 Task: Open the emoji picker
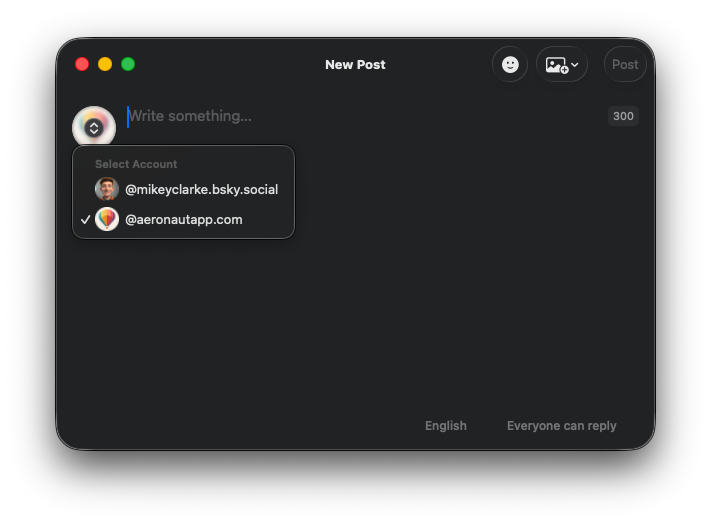tap(510, 64)
